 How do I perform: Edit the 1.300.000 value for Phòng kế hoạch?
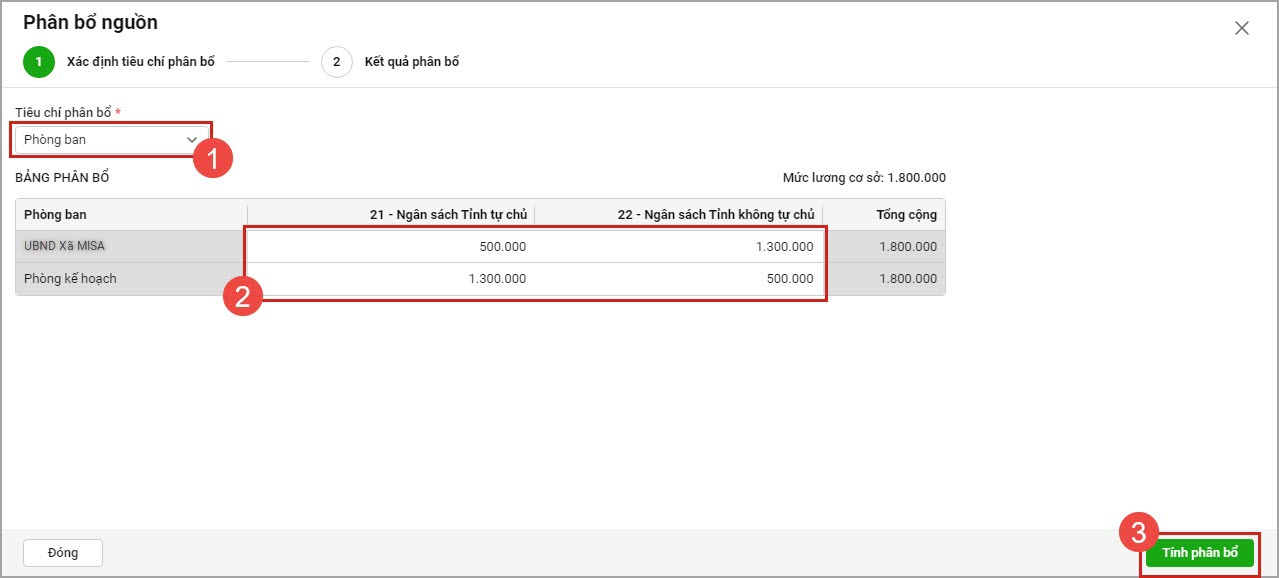click(392, 279)
